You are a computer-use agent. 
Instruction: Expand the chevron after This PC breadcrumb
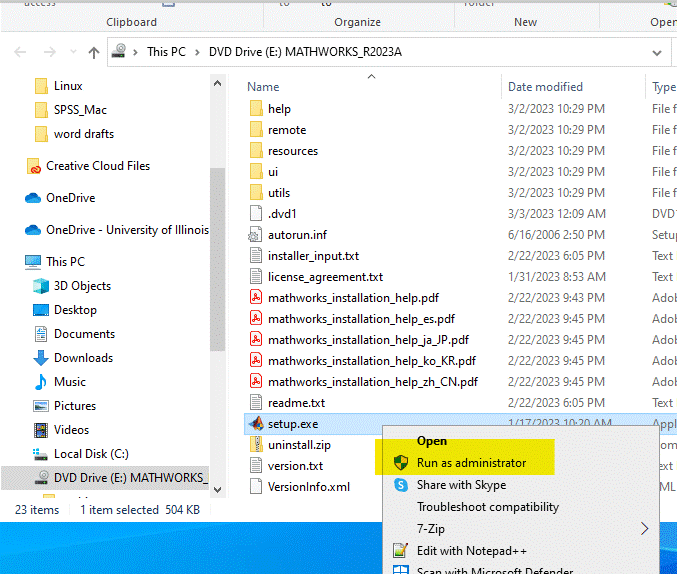197,53
